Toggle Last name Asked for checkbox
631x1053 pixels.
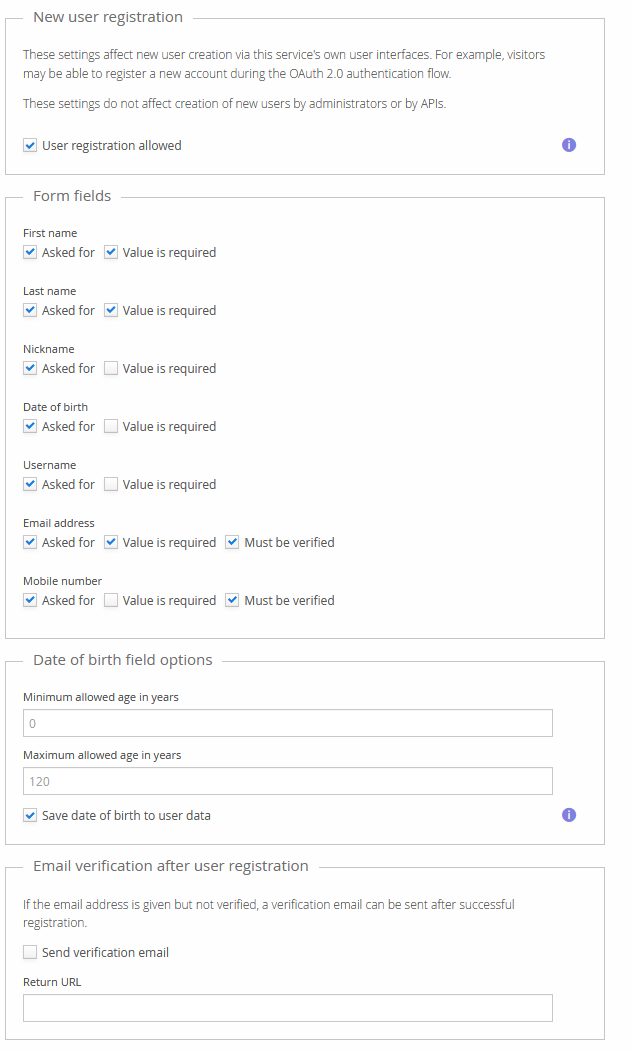[x=30, y=310]
